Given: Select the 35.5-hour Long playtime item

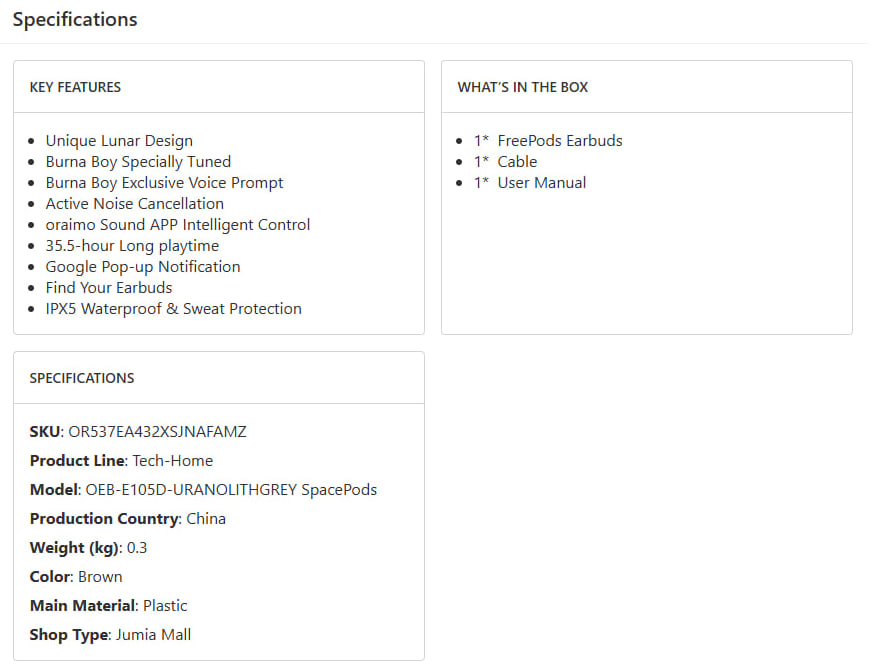Looking at the screenshot, I should (x=132, y=246).
